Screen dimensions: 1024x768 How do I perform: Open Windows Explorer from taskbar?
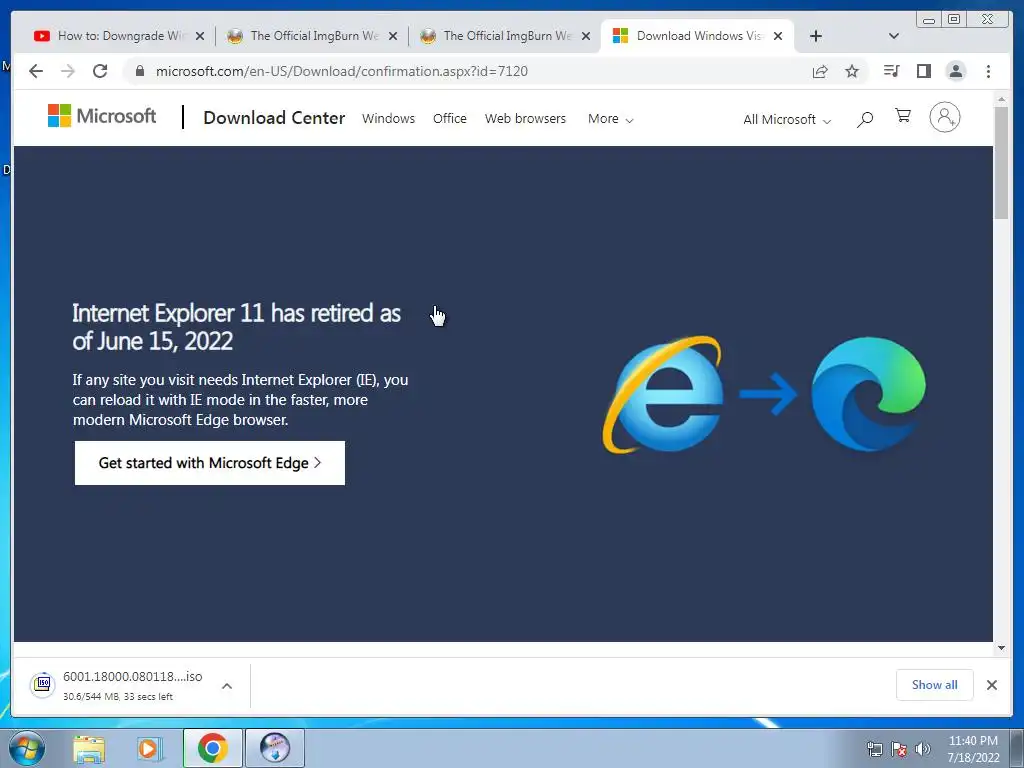[x=89, y=748]
